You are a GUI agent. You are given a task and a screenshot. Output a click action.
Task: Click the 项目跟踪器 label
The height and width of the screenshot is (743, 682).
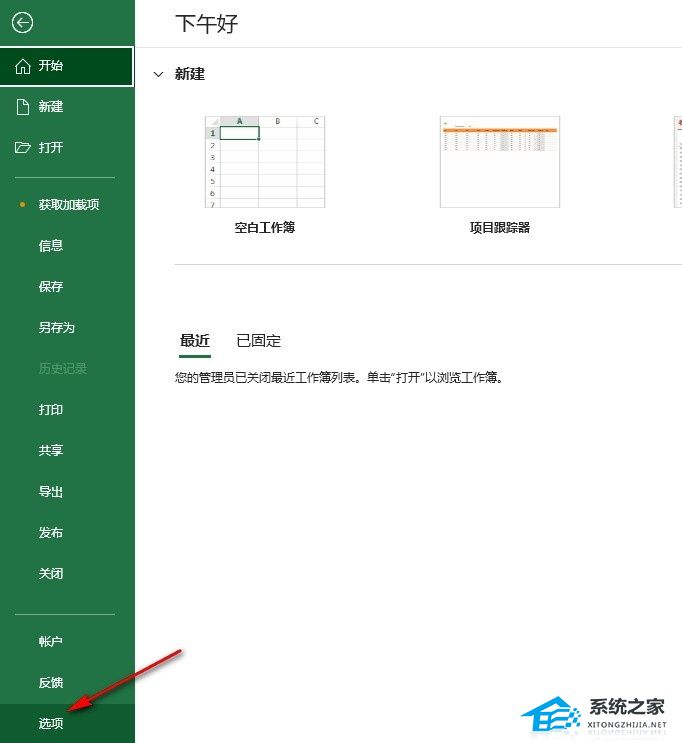500,228
